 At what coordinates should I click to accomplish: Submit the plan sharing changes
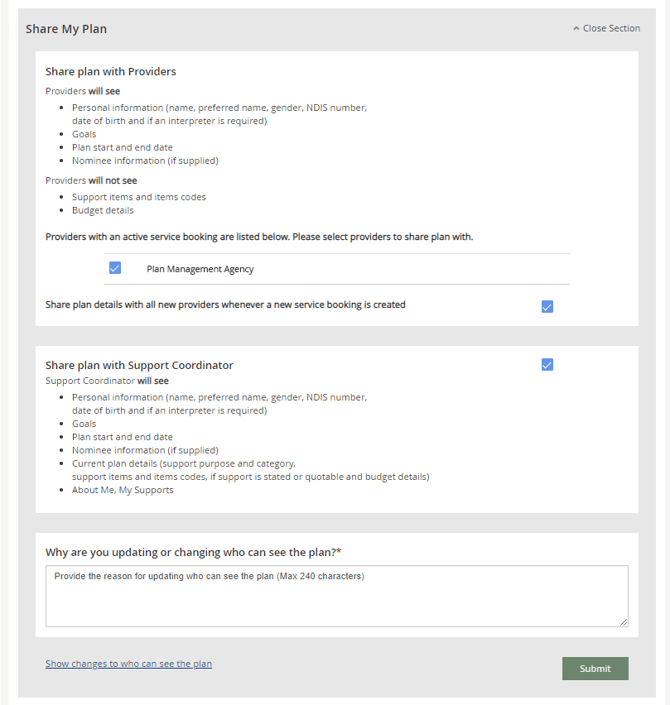pos(595,668)
